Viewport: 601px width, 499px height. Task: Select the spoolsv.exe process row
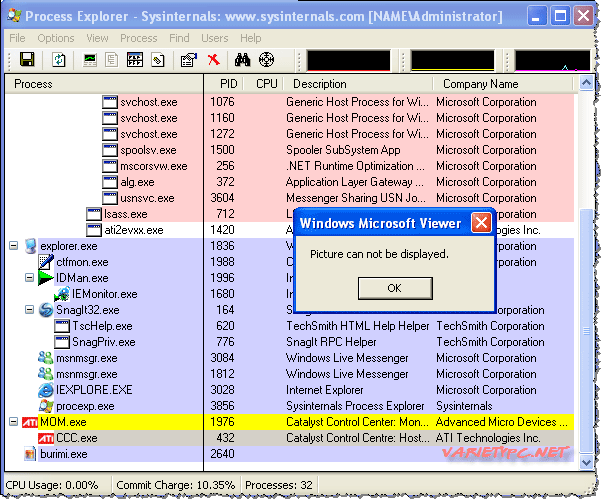coord(289,150)
